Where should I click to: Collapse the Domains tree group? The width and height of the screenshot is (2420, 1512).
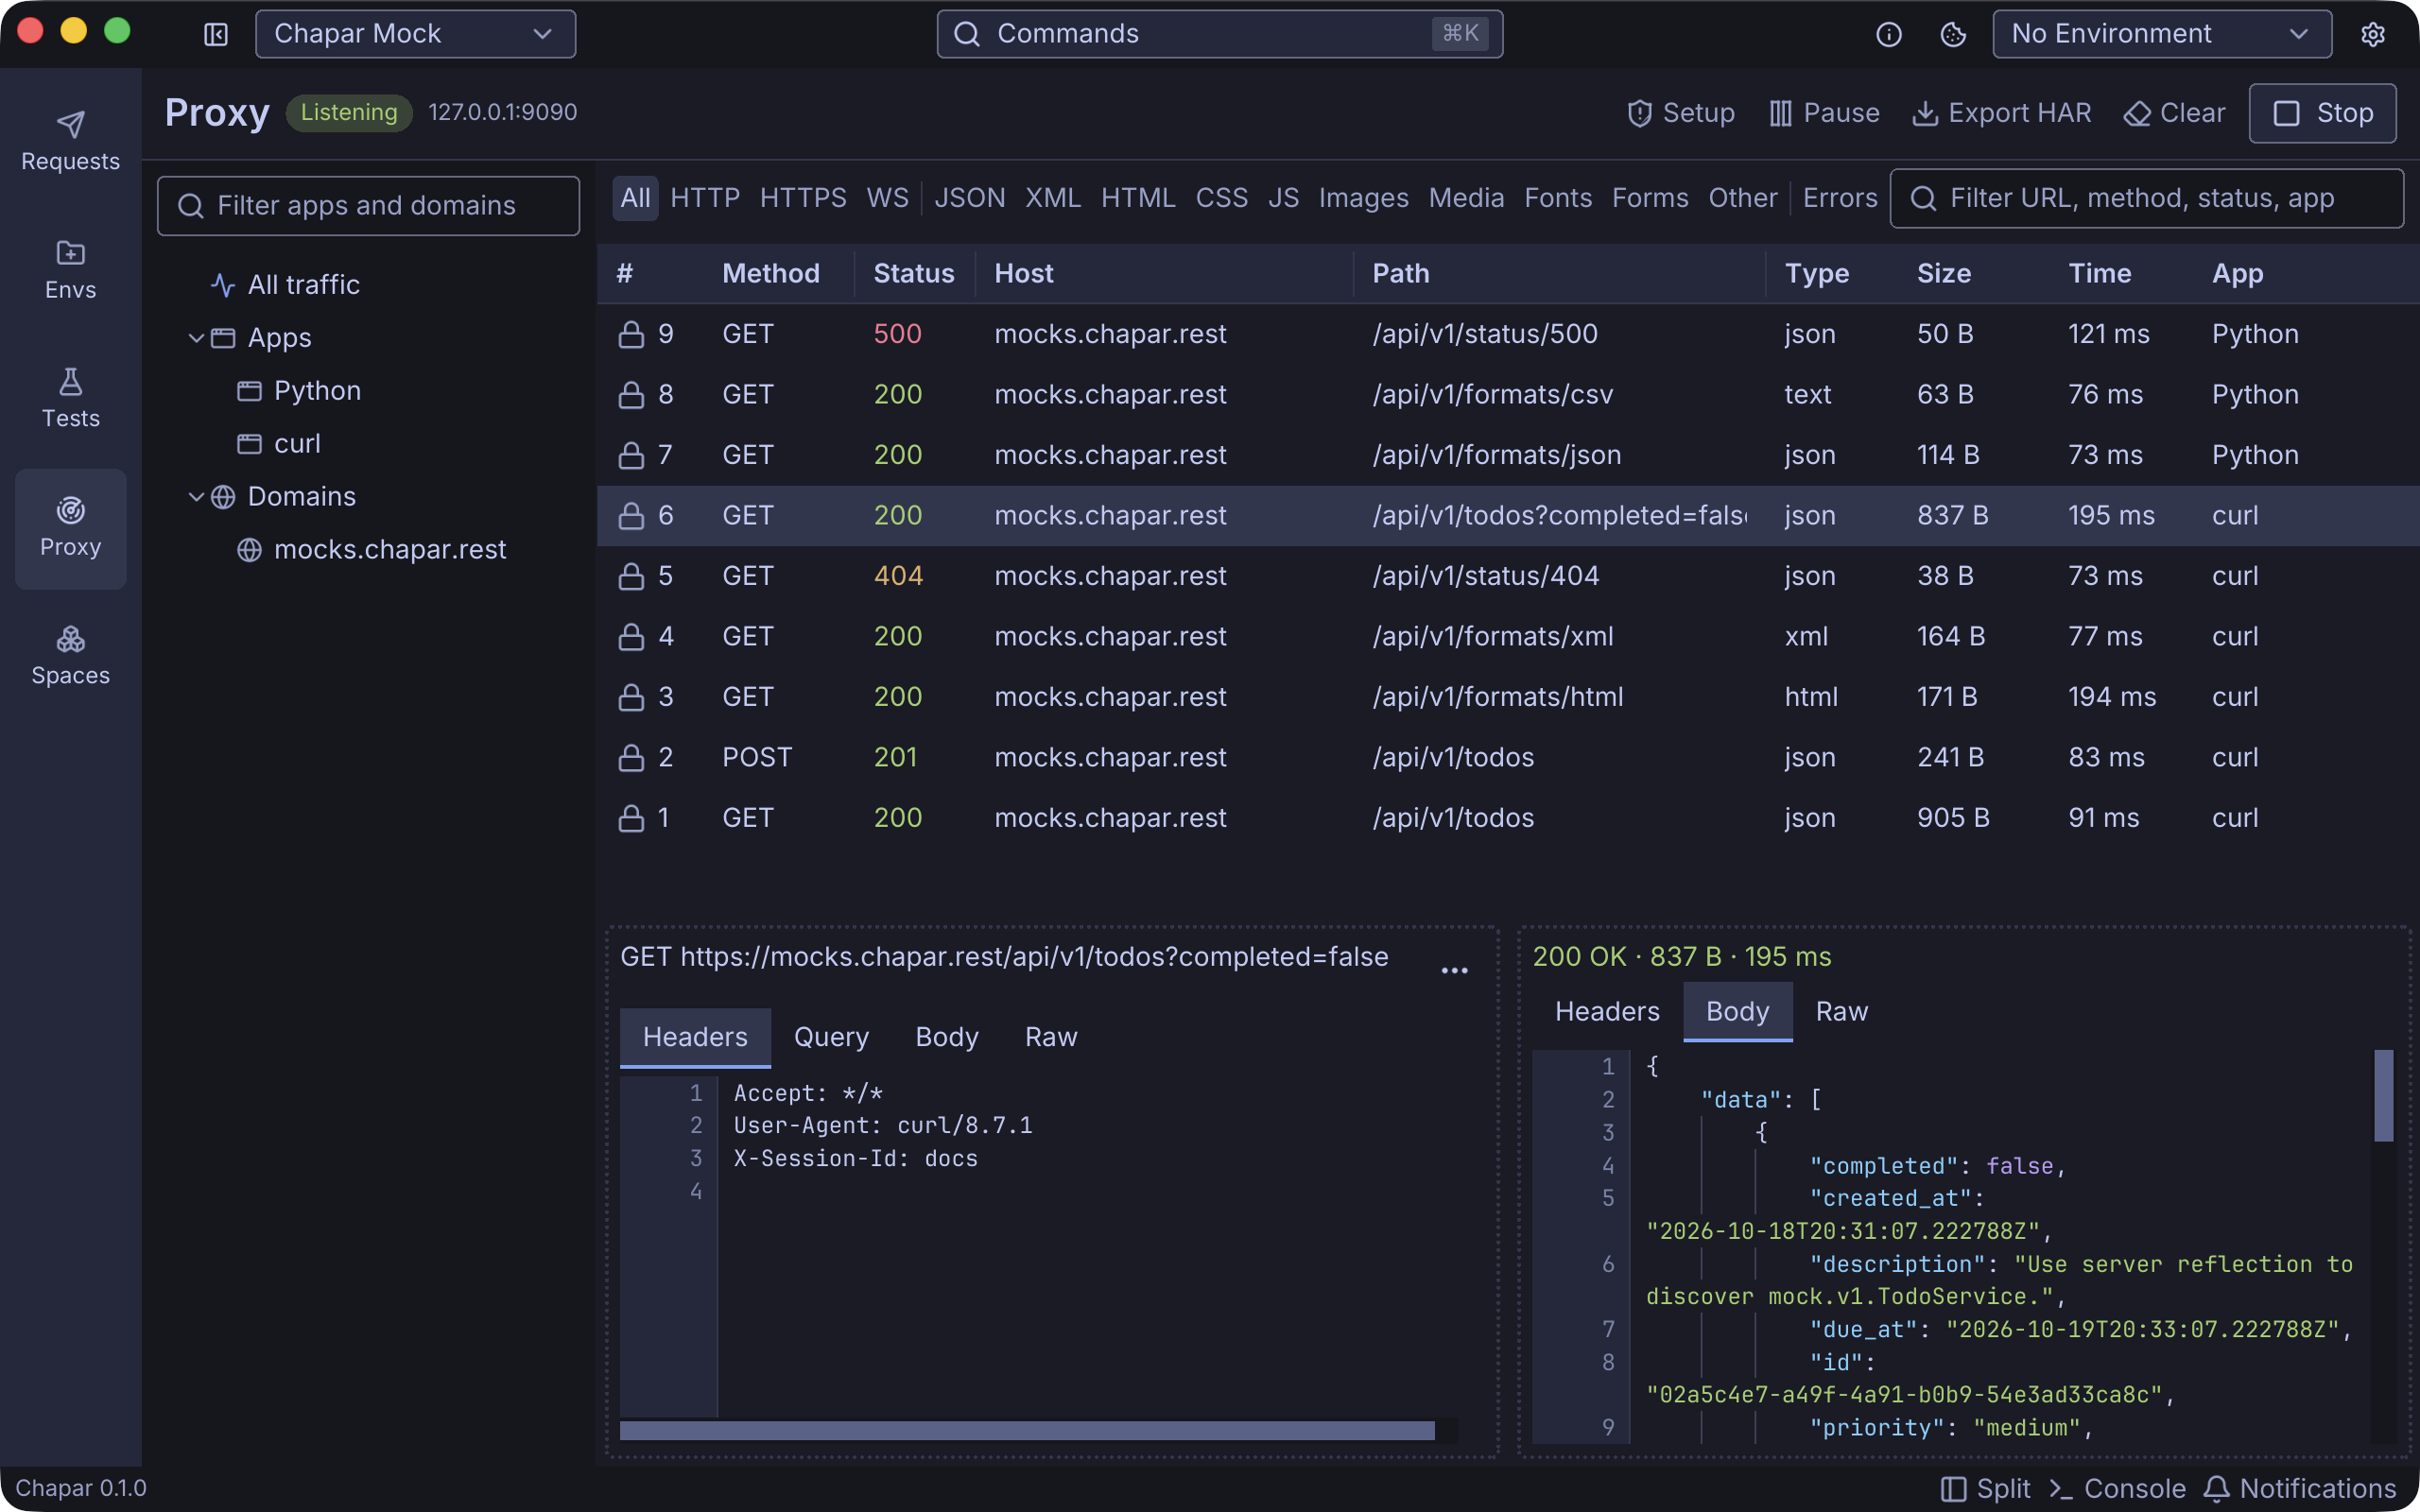click(x=196, y=496)
